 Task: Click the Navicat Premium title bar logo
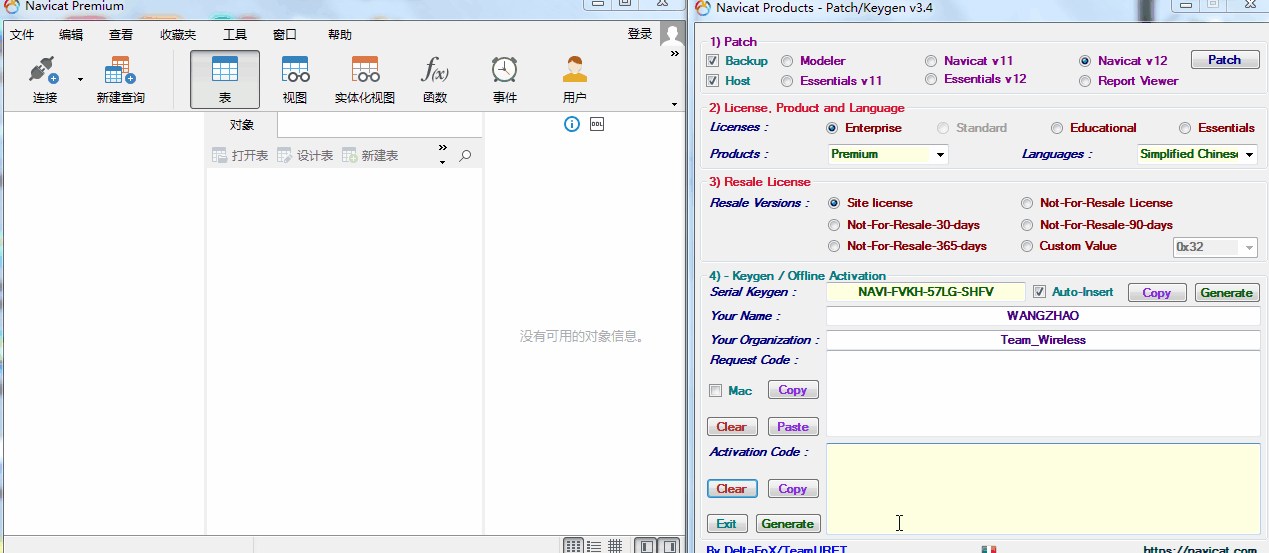11,6
